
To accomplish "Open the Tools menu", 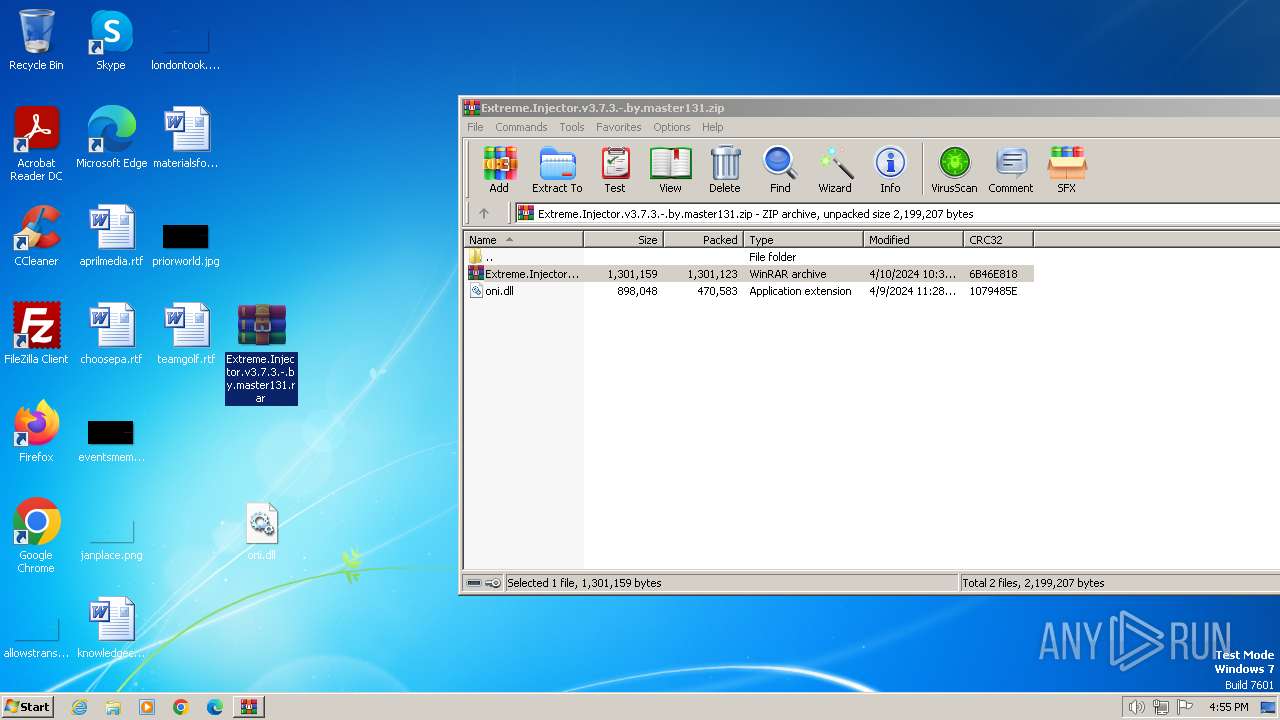I will pos(572,127).
